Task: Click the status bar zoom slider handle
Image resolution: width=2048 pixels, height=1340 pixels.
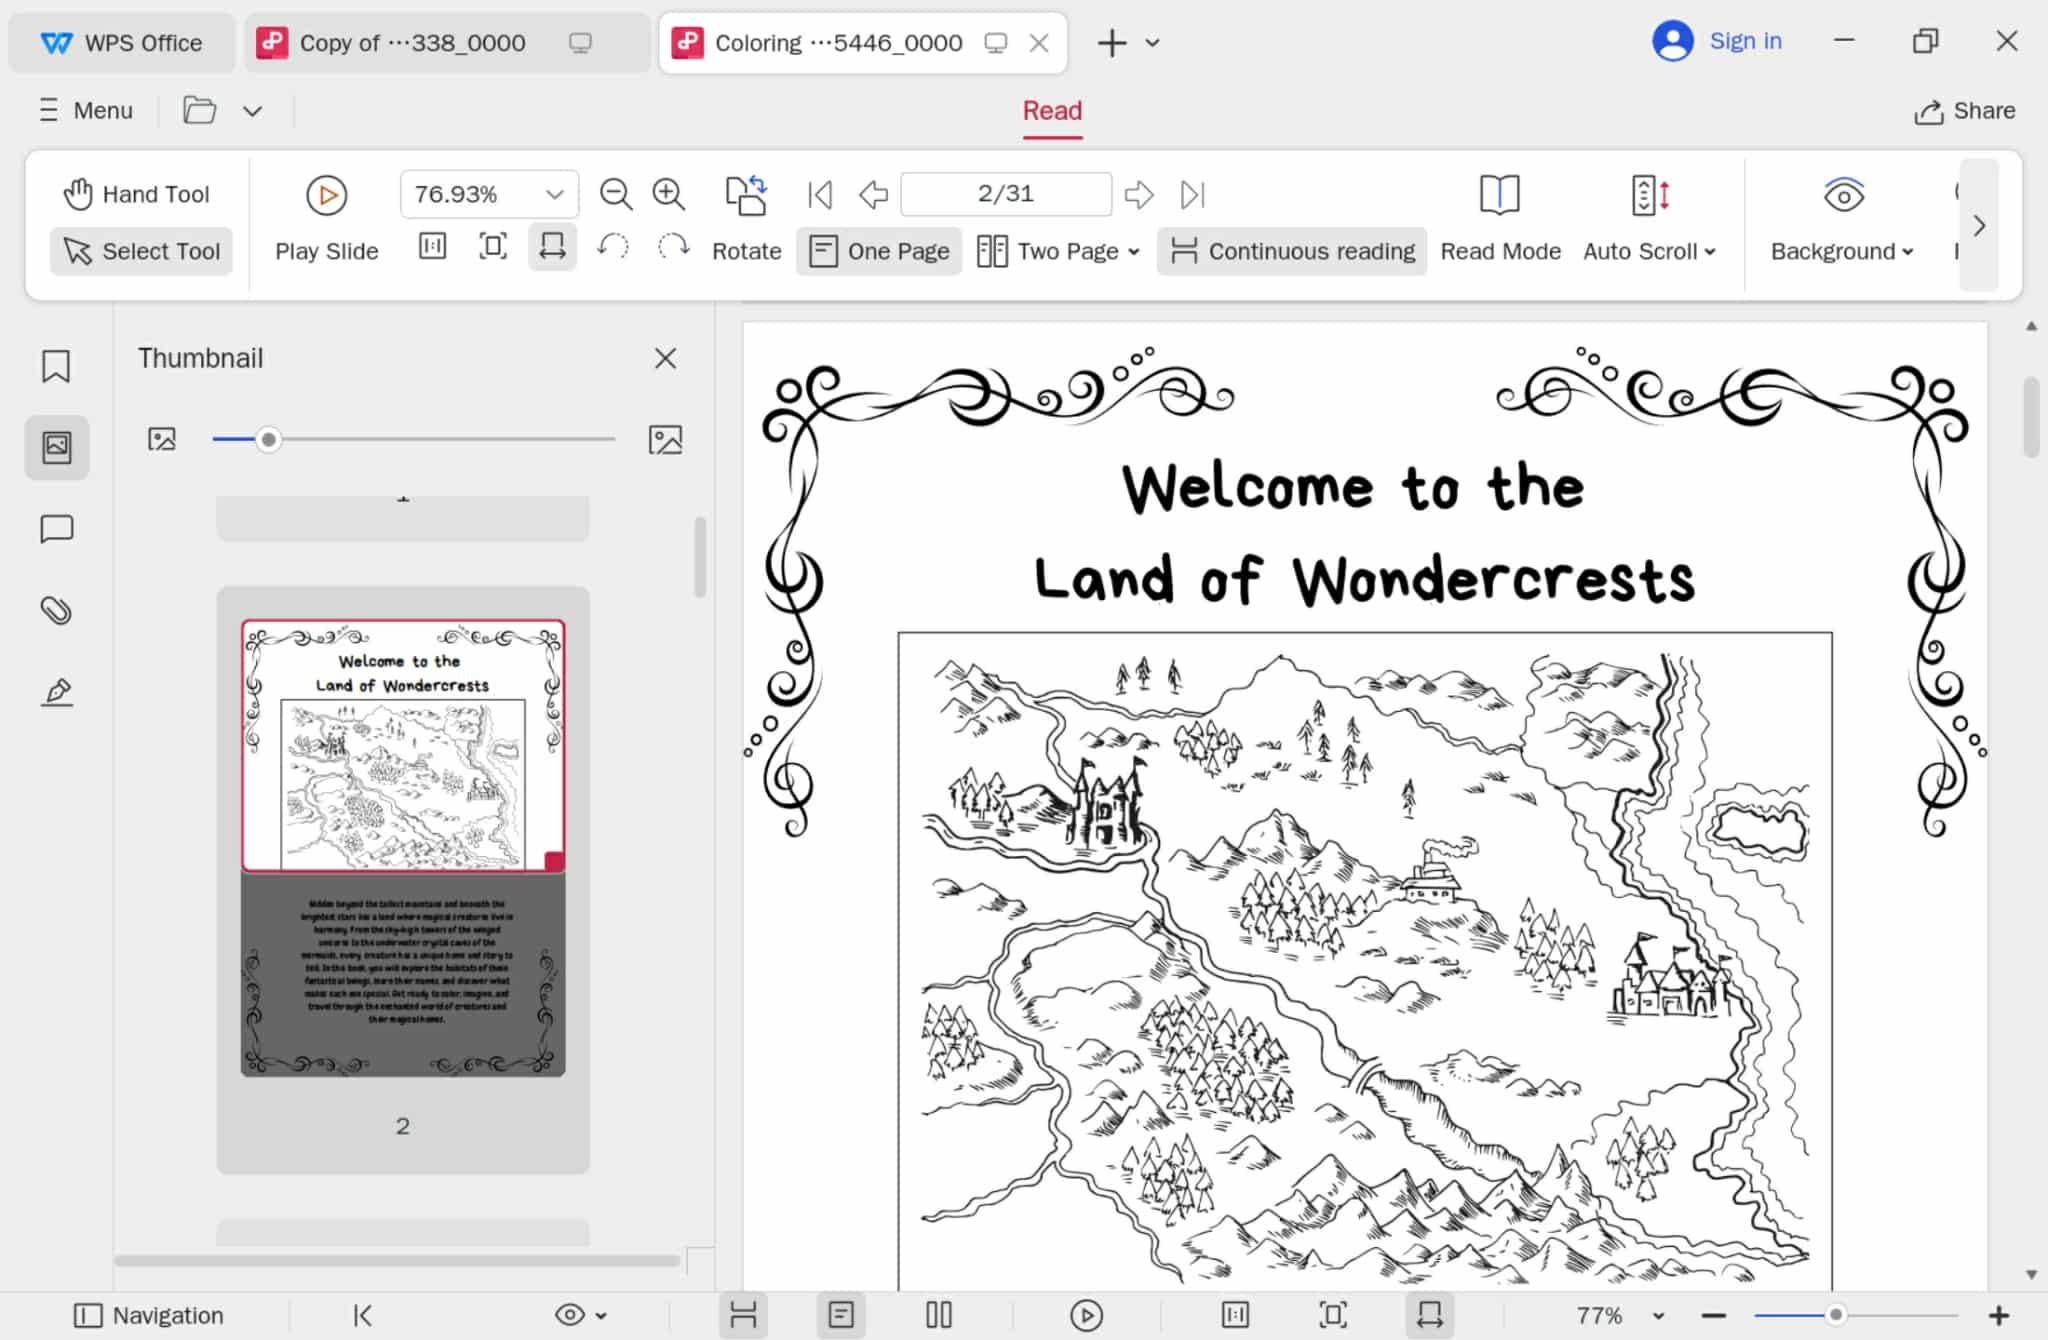Action: [1835, 1315]
